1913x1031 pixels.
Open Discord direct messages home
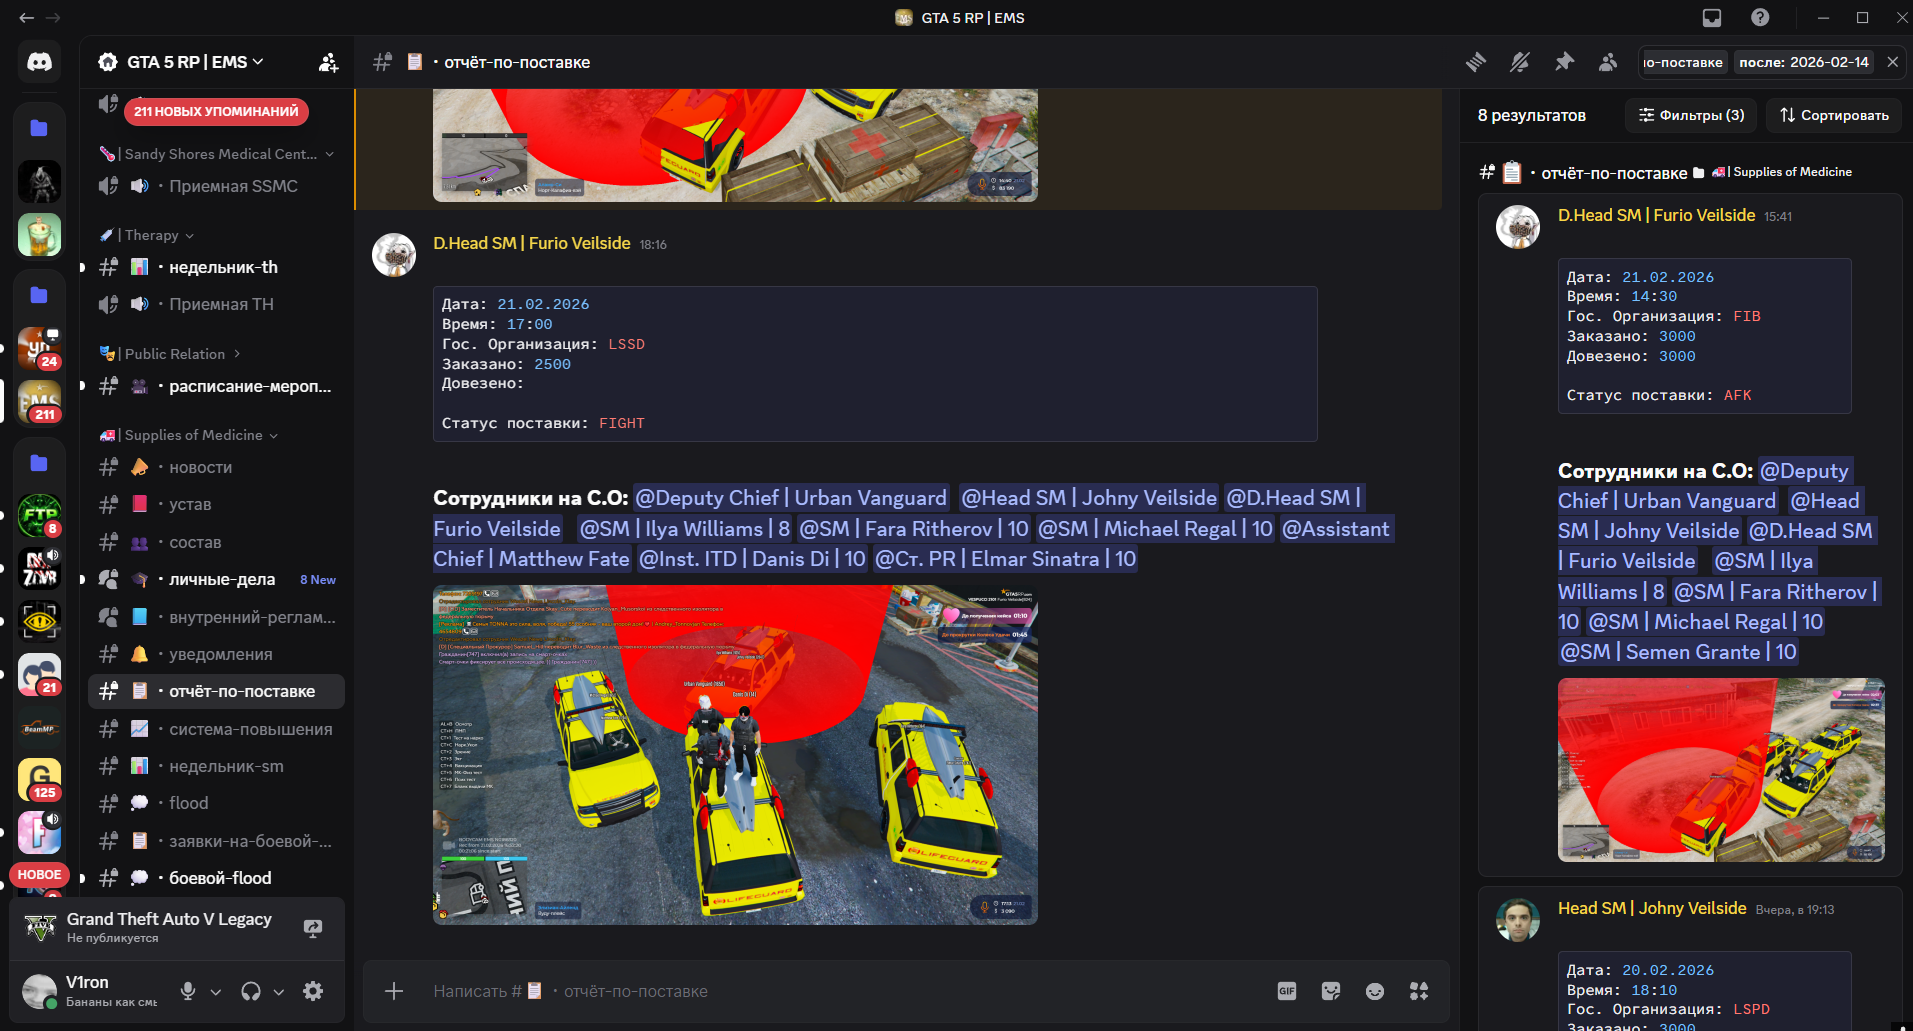pyautogui.click(x=39, y=62)
